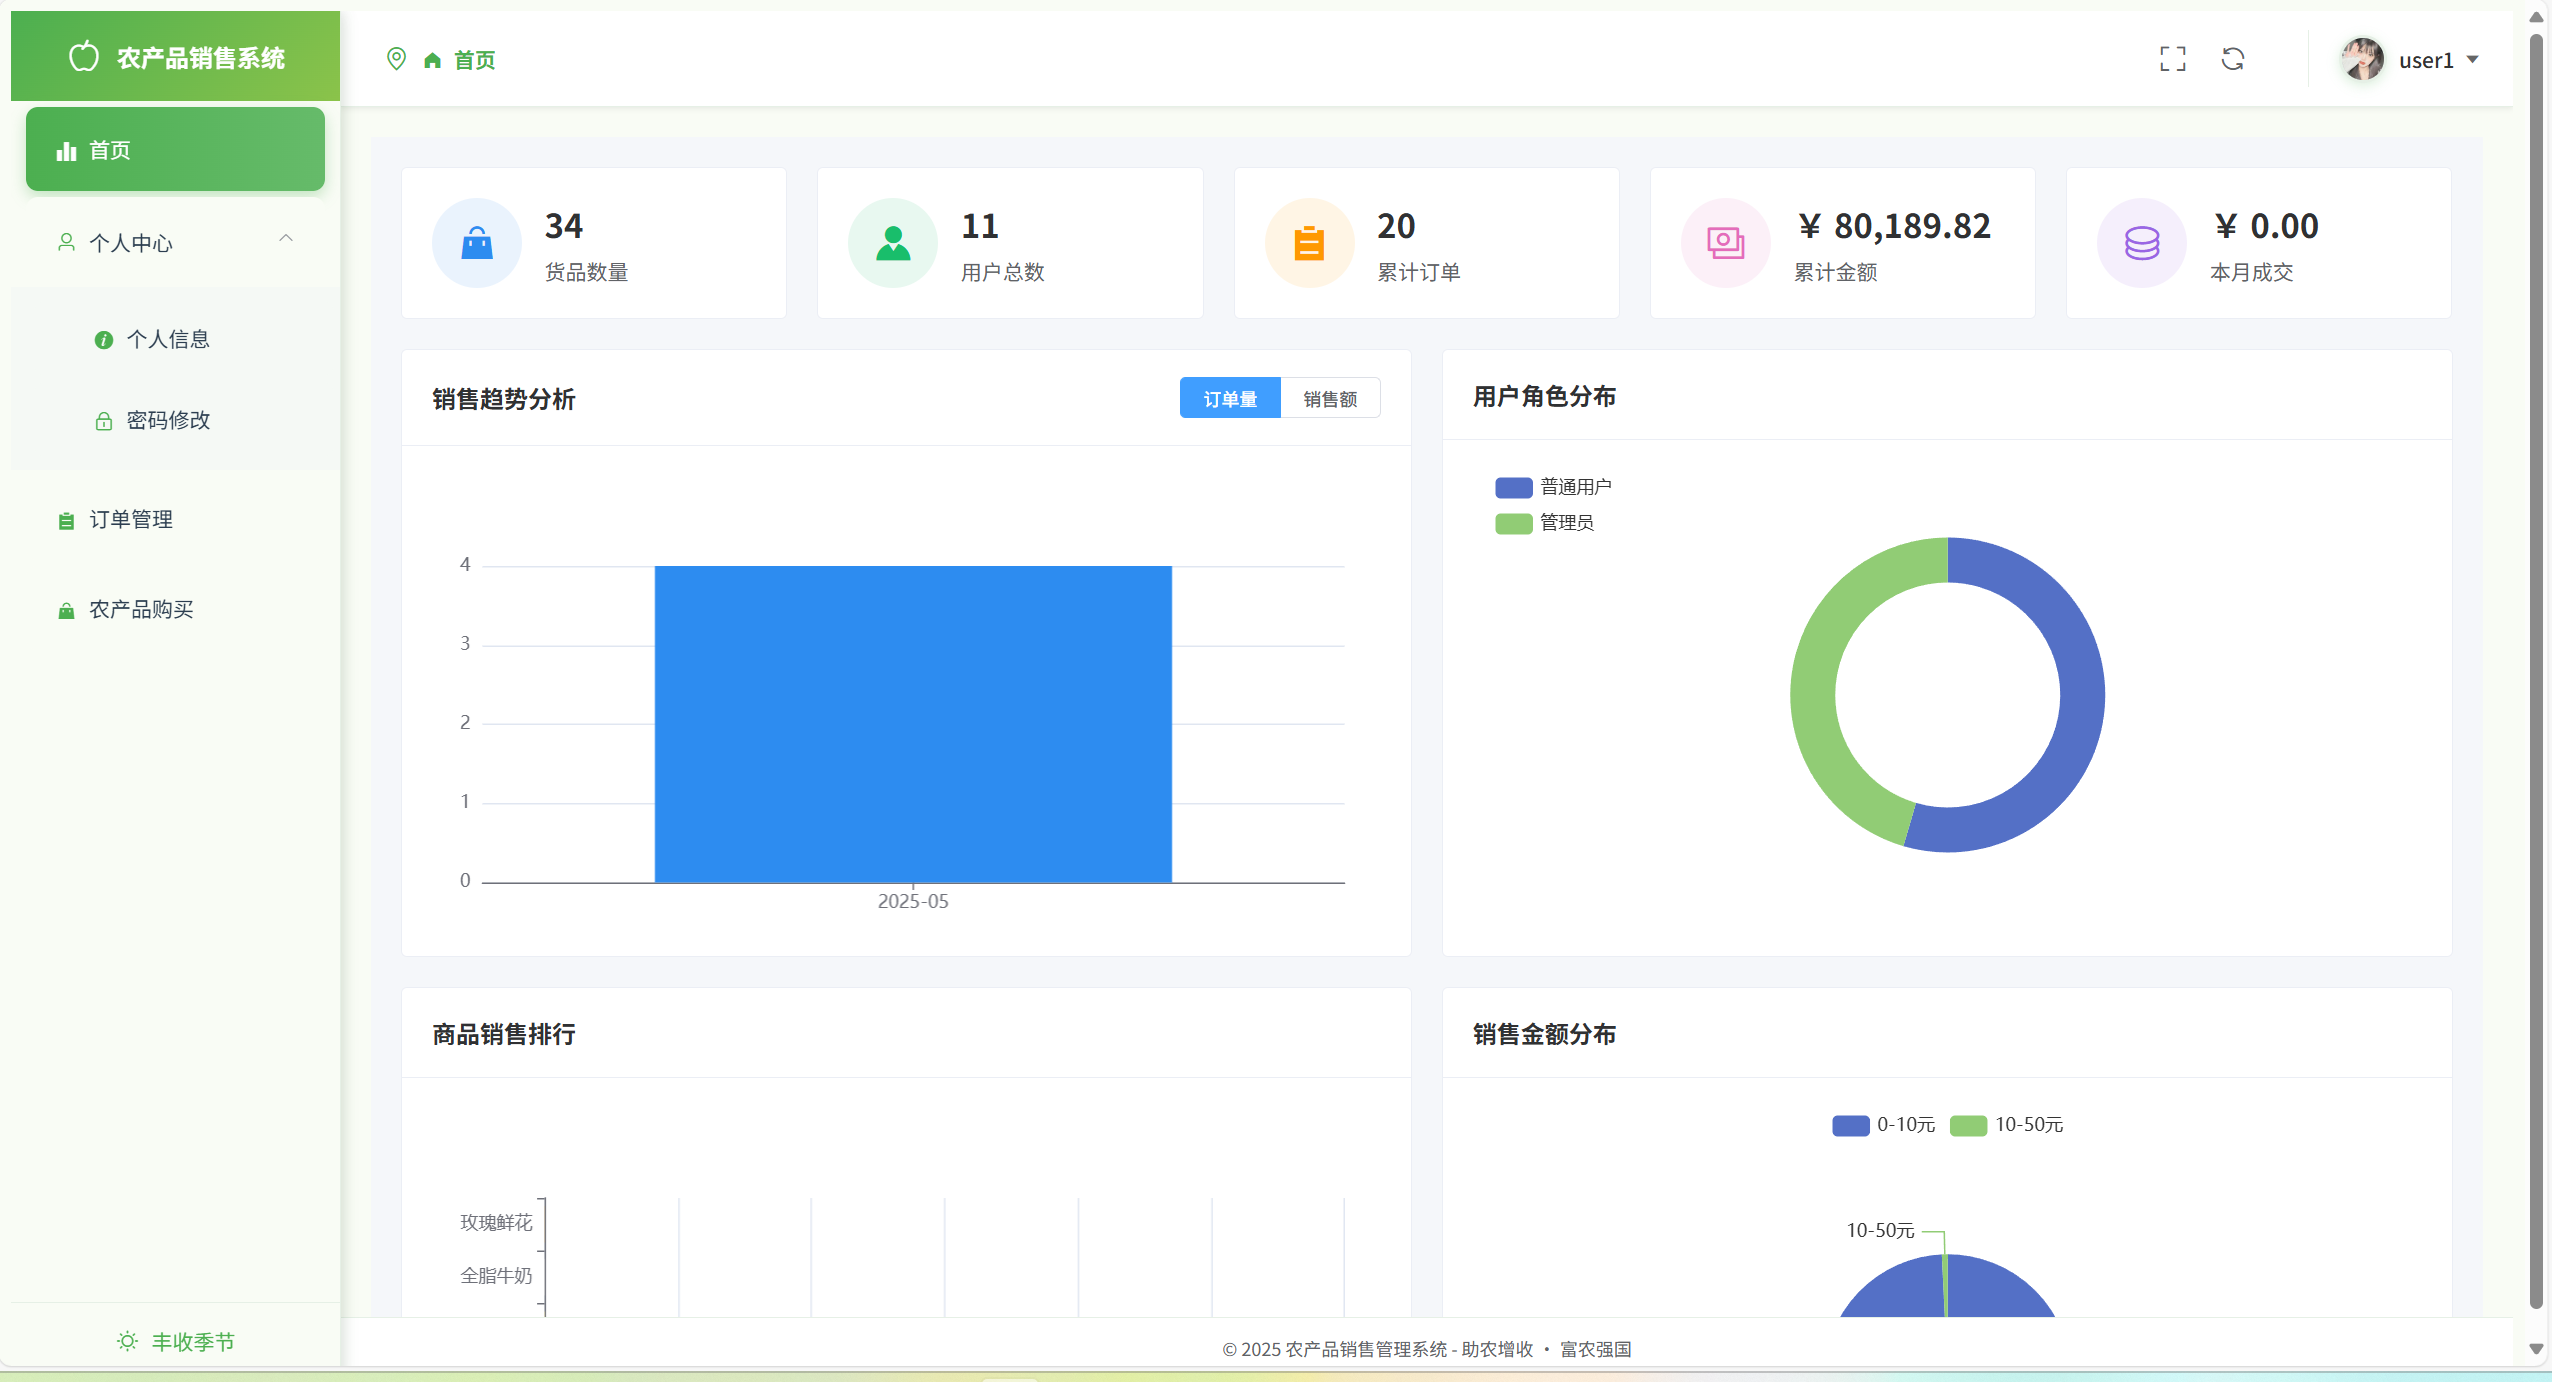Click the 10-50元 pie slice label
The image size is (2552, 1382).
click(x=1880, y=1231)
